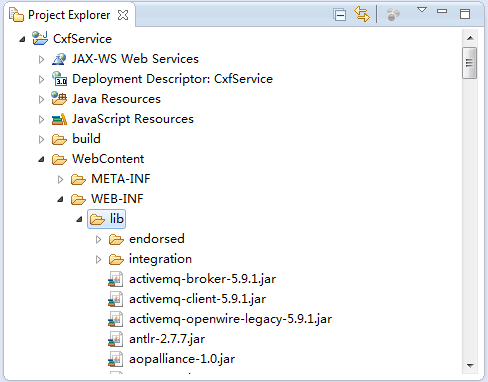Expand the META-INF folder

pyautogui.click(x=60, y=179)
